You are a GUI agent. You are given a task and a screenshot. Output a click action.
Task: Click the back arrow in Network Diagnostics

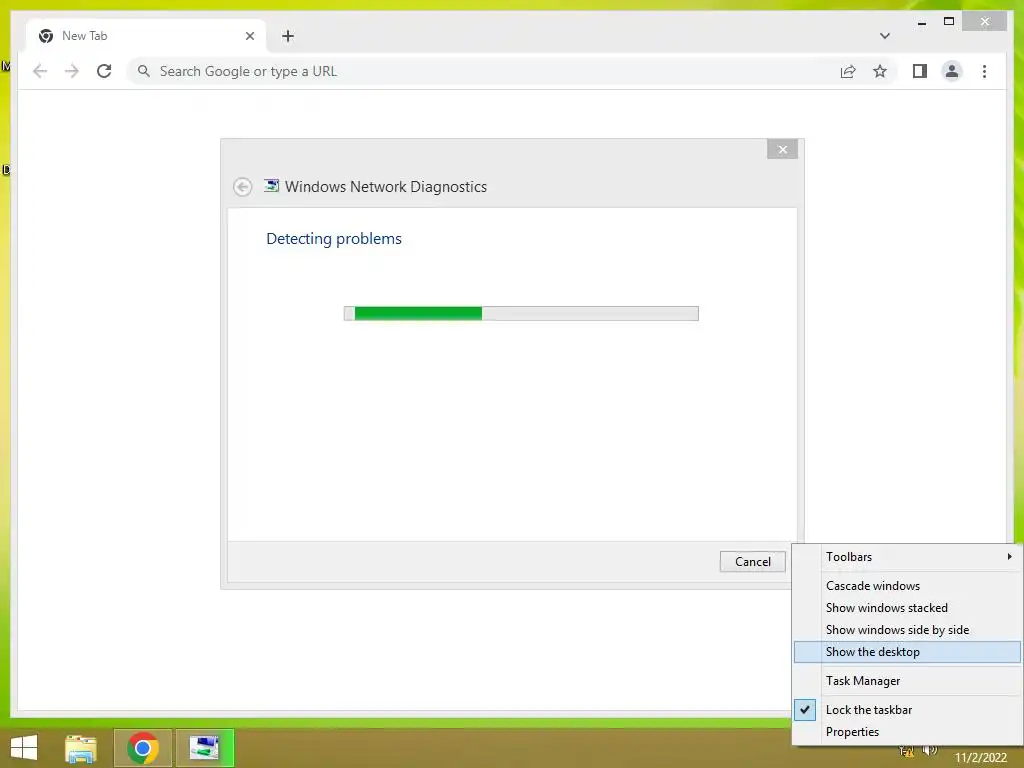pos(242,187)
